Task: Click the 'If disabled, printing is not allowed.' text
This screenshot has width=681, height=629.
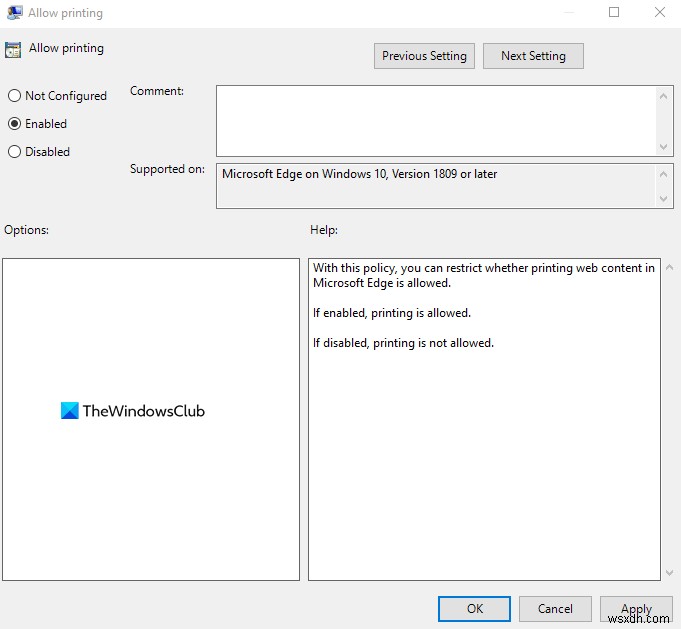Action: coord(403,343)
